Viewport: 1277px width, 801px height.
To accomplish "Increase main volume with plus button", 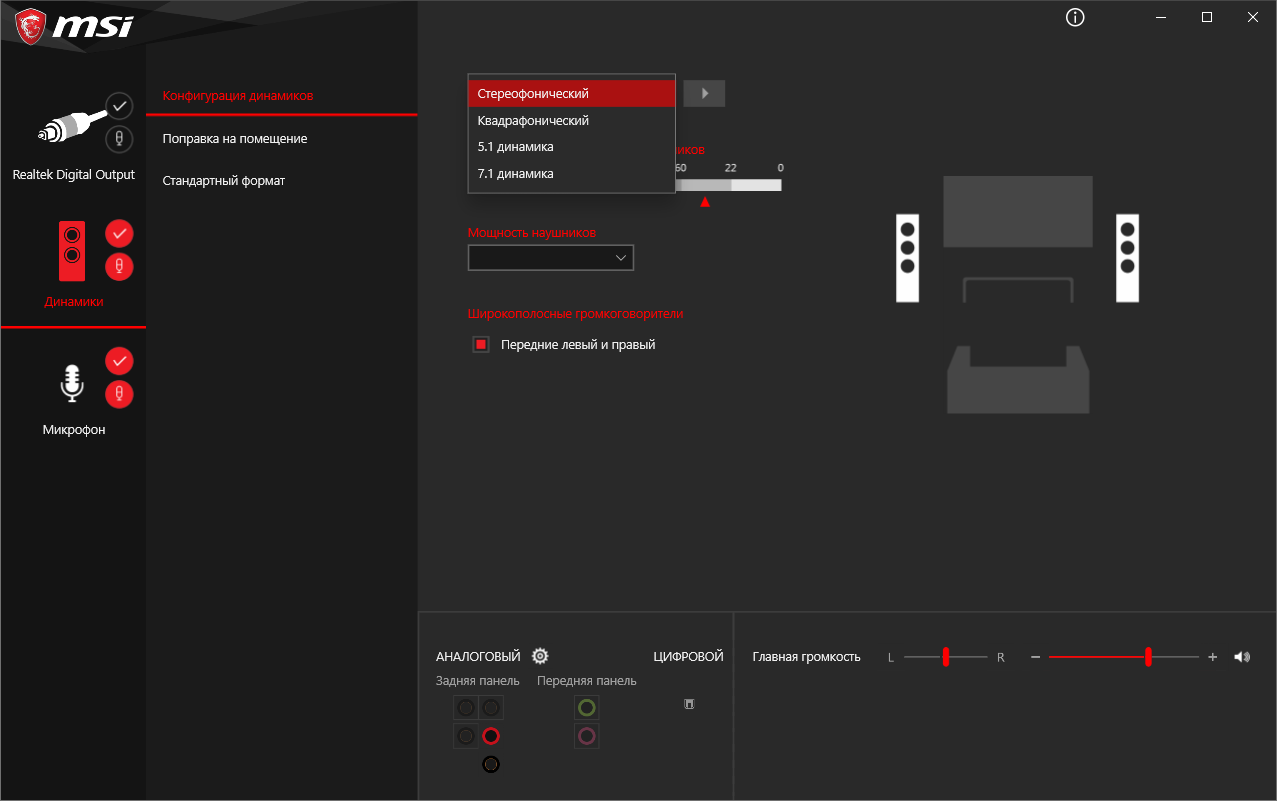I will (x=1213, y=657).
